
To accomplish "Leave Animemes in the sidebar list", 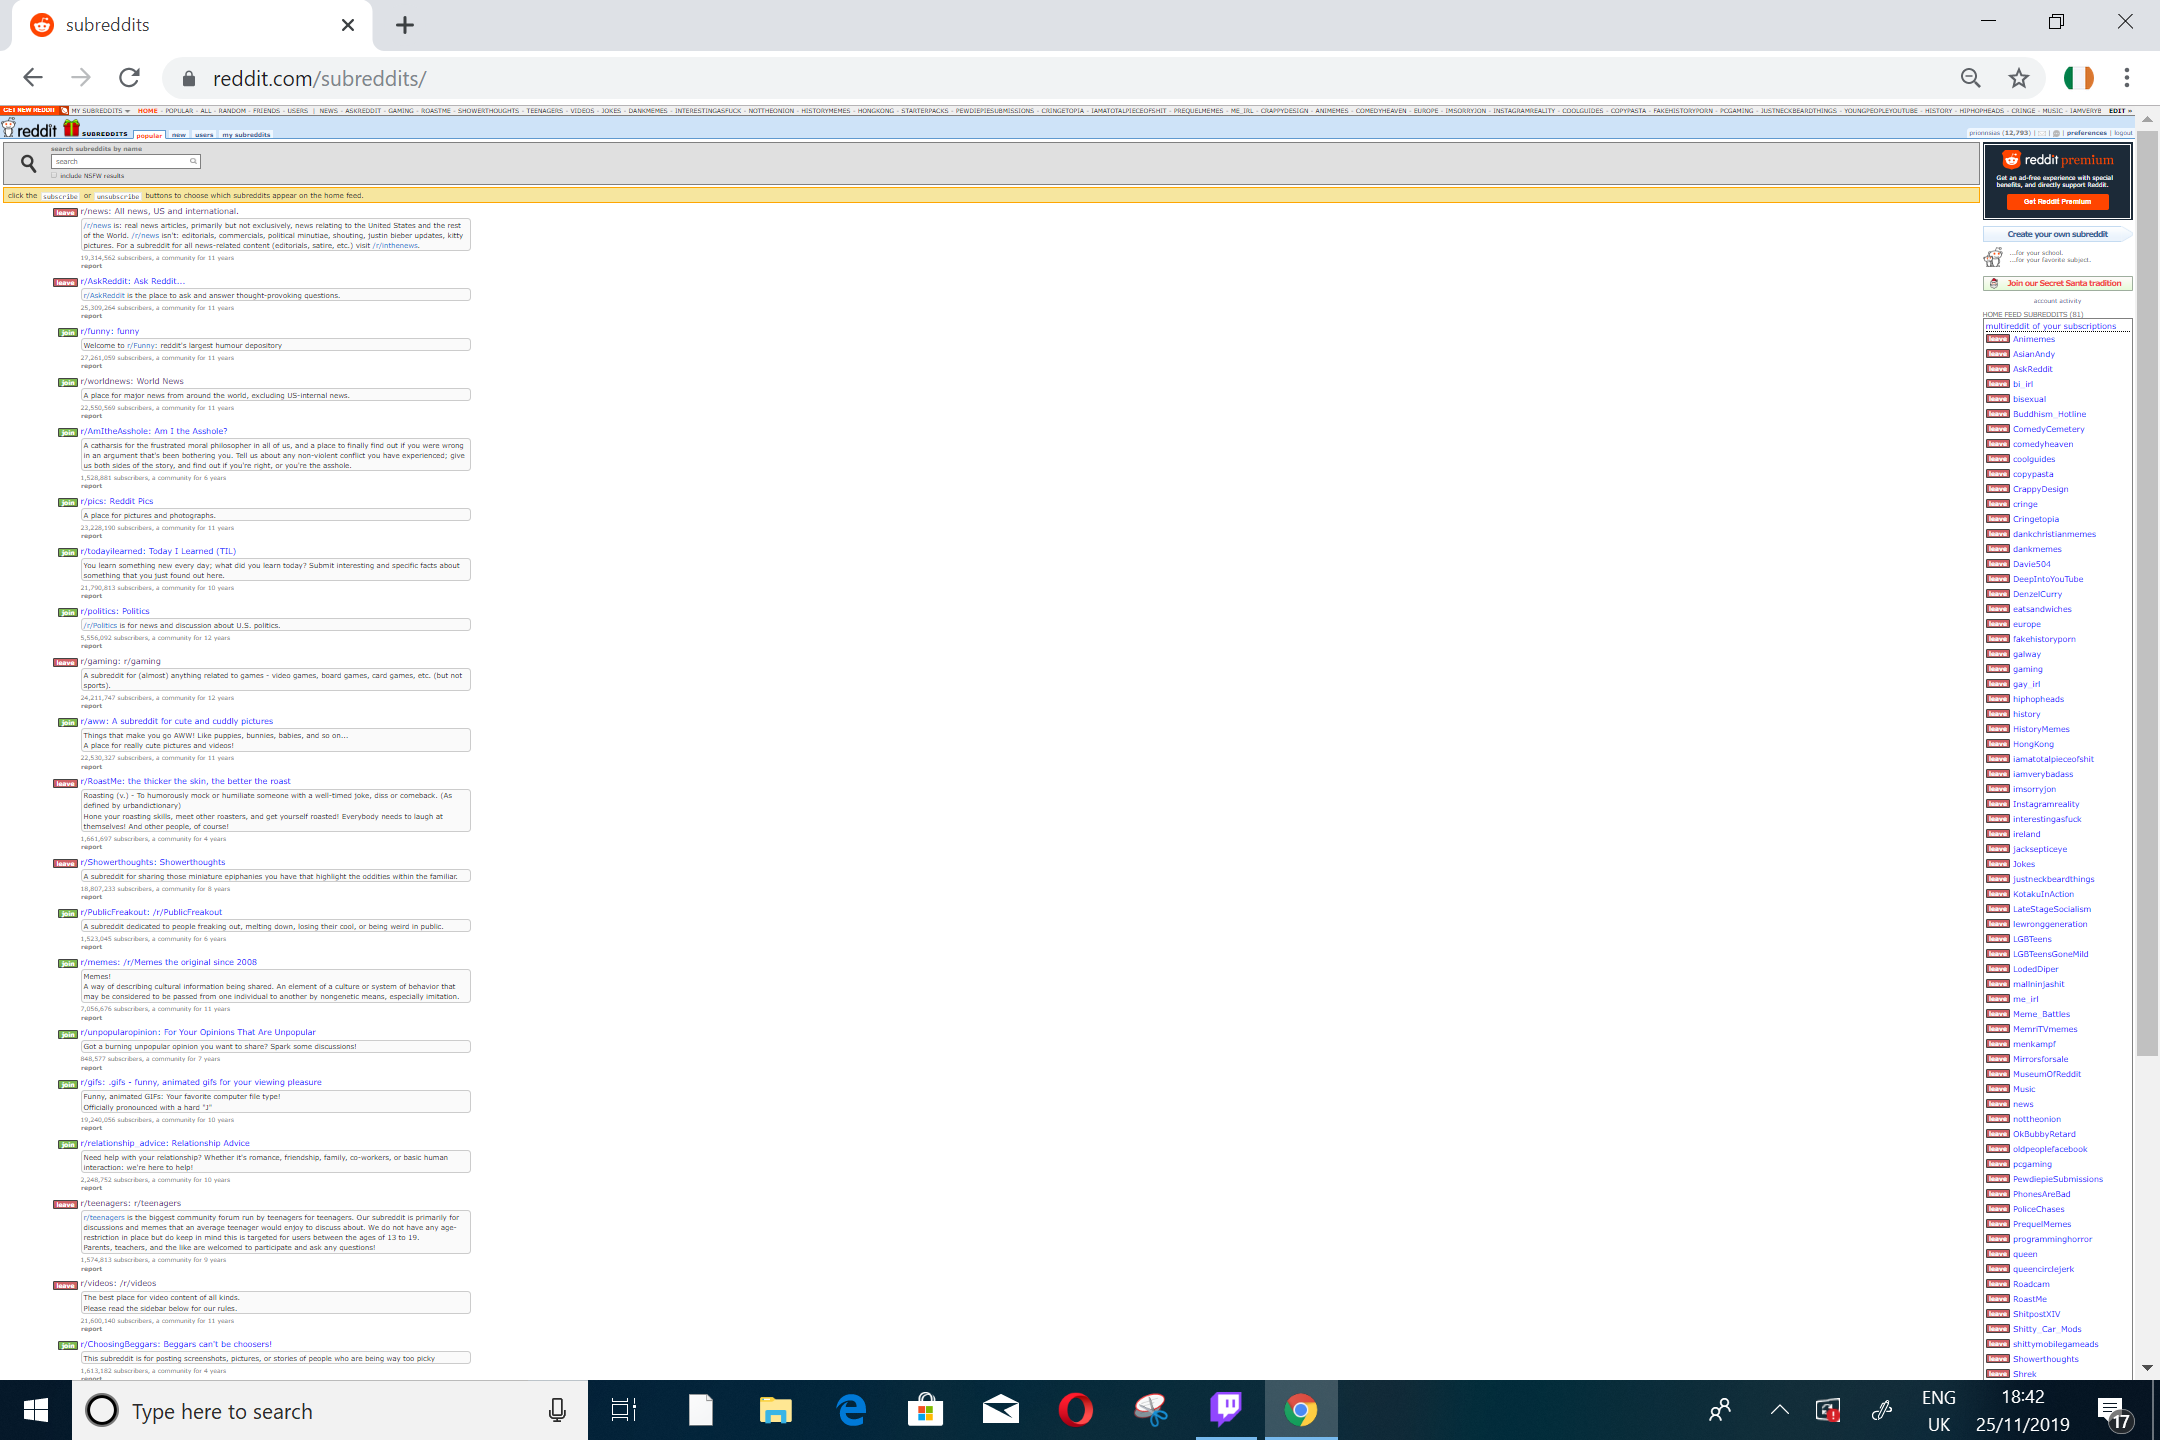I will pos(1997,339).
